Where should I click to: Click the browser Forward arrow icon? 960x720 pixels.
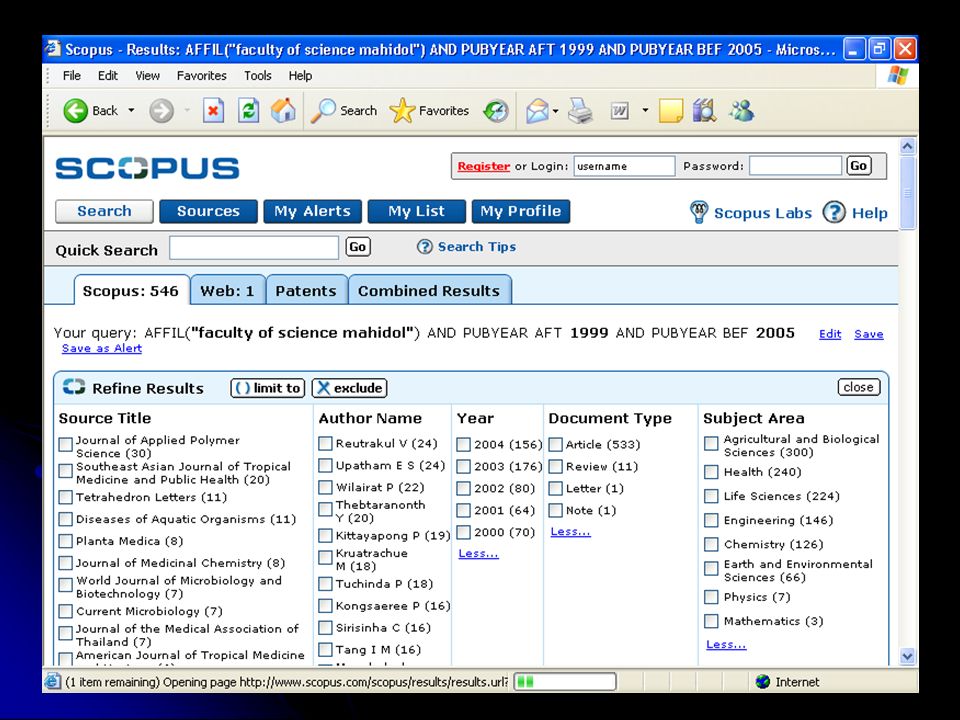(162, 111)
